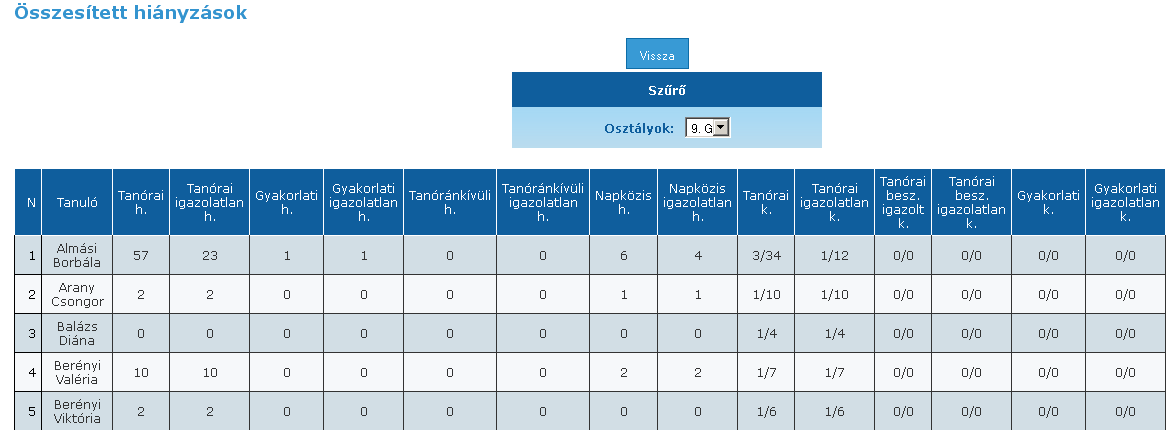The height and width of the screenshot is (430, 1166).
Task: Click Almási Borbála's Tanórai h. value 57
Action: 141,255
